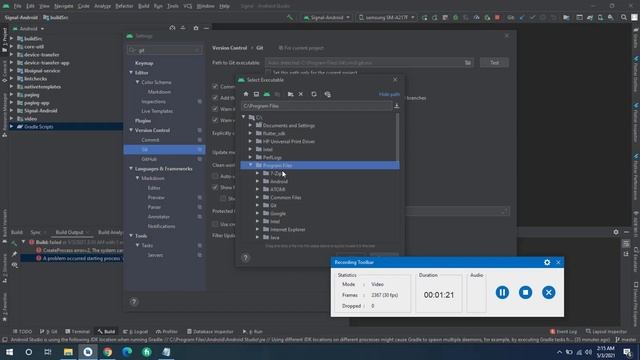Open the samsung device selector dropdown
Viewport: 640px width, 360px height.
(387, 18)
